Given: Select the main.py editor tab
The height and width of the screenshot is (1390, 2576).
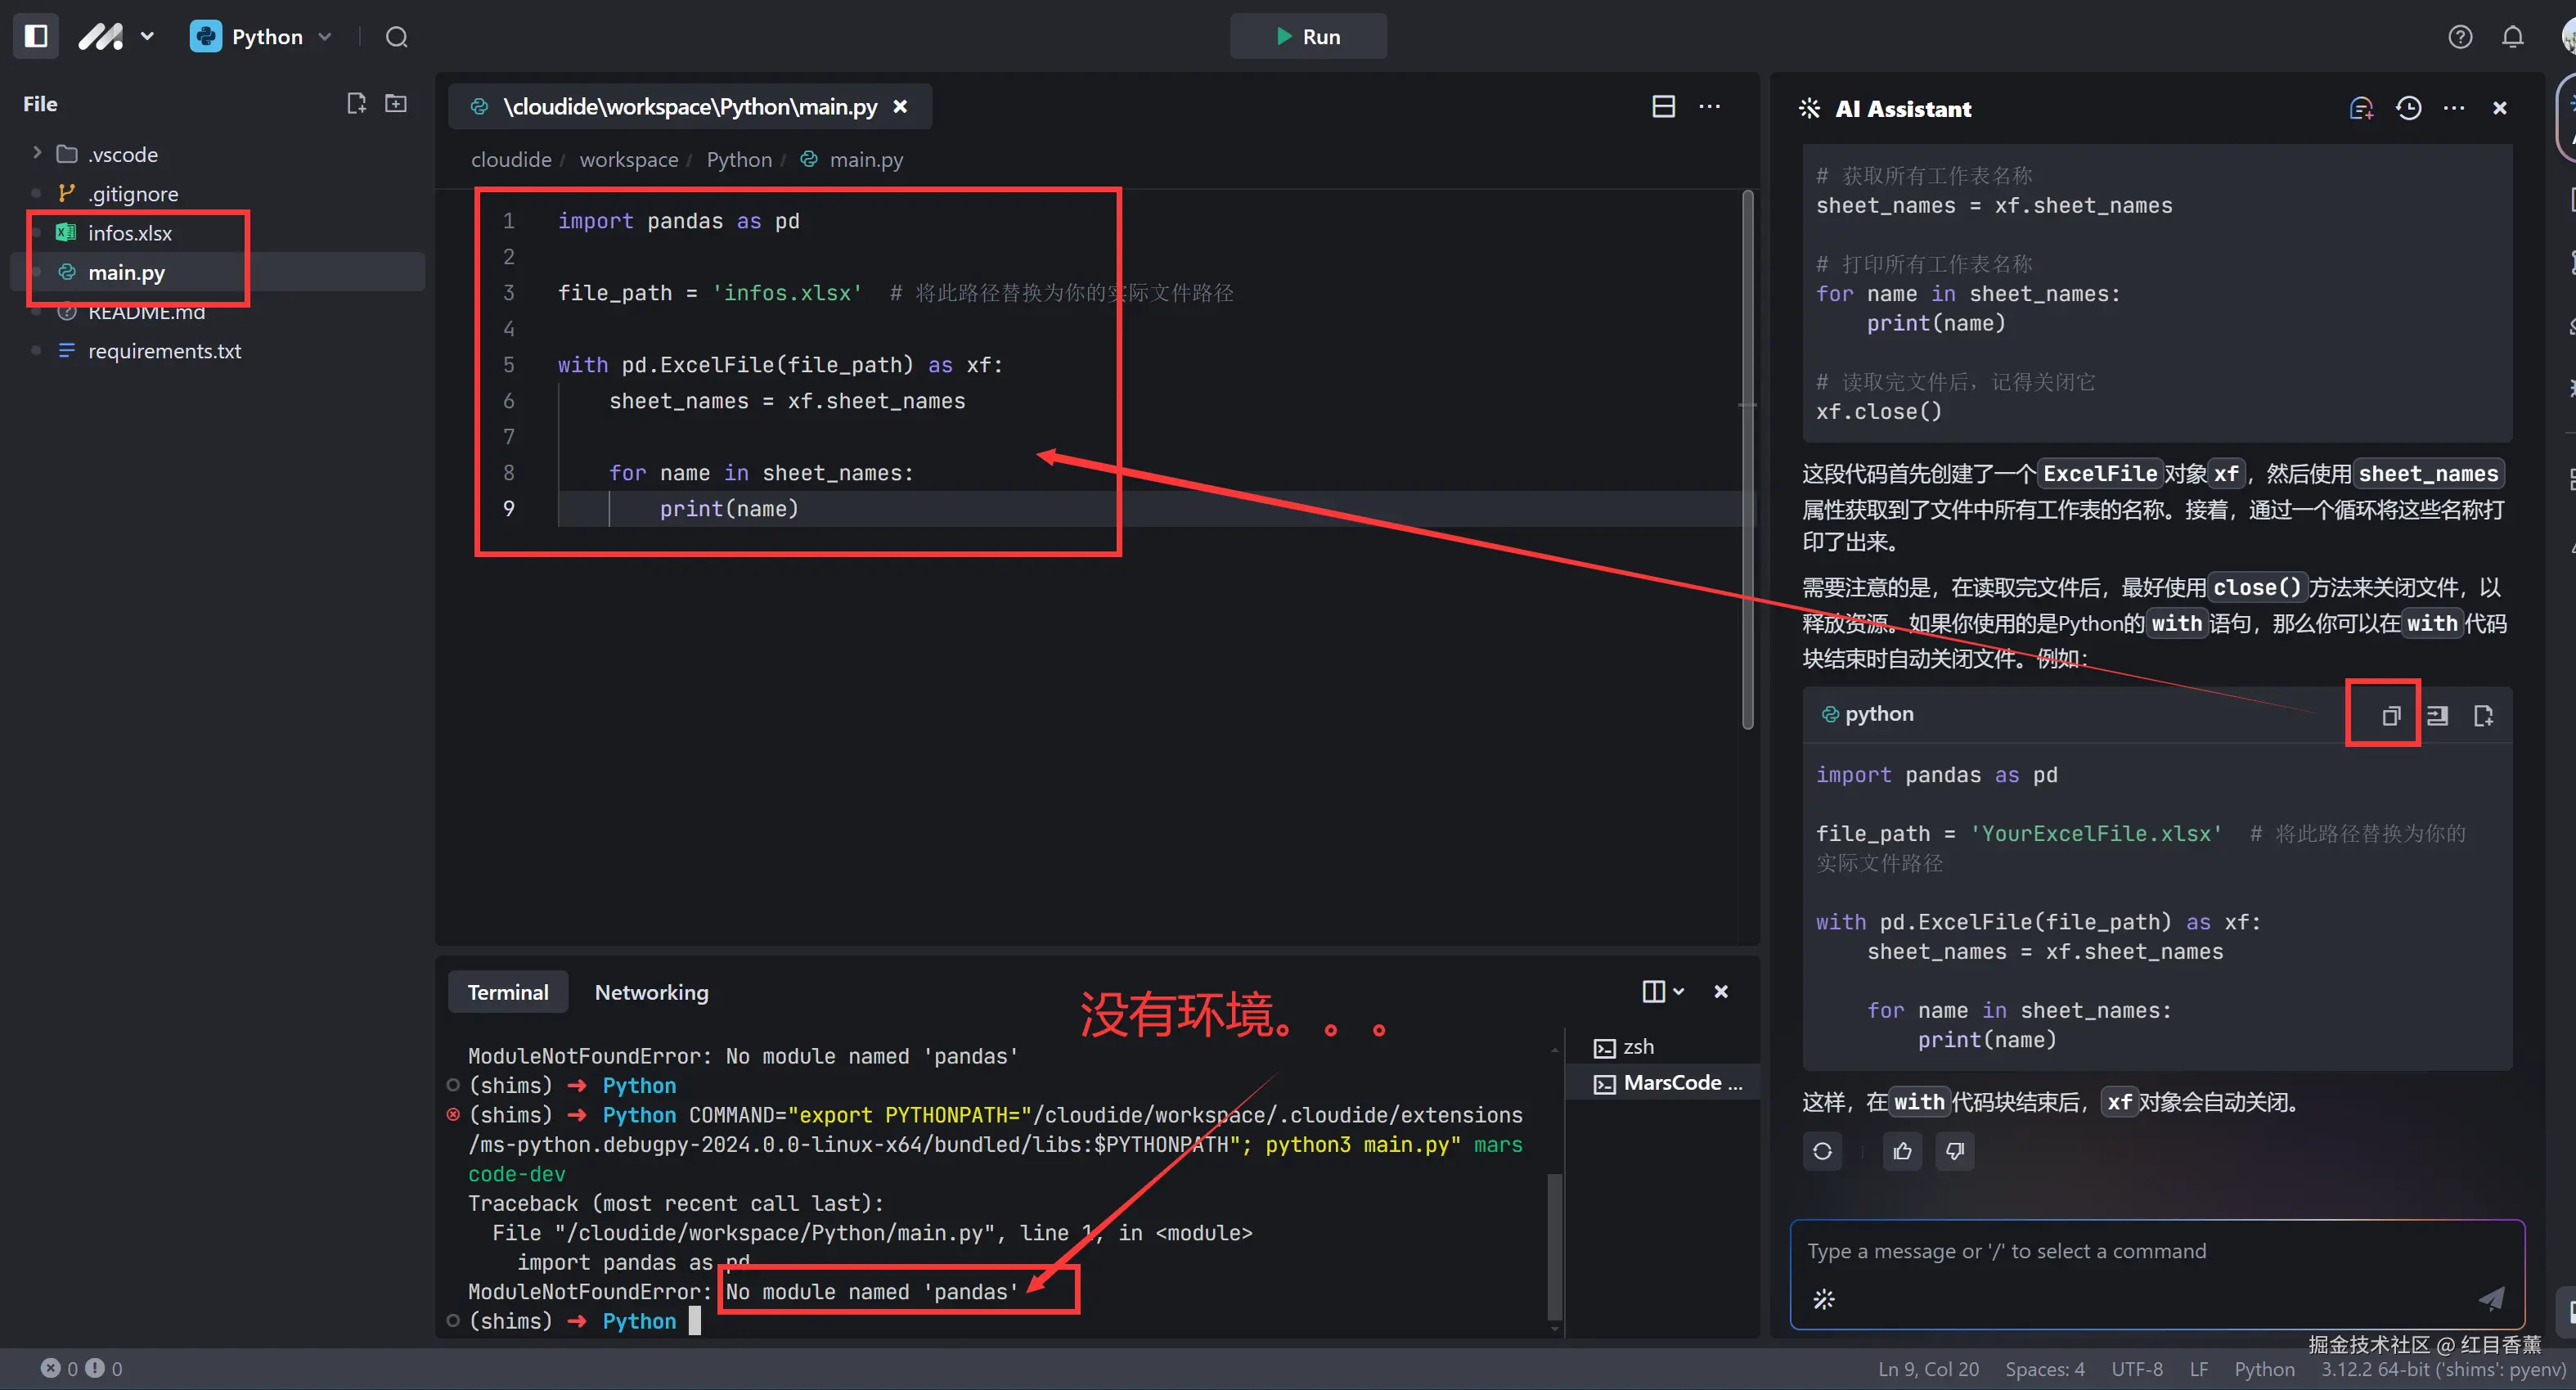Looking at the screenshot, I should tap(689, 107).
